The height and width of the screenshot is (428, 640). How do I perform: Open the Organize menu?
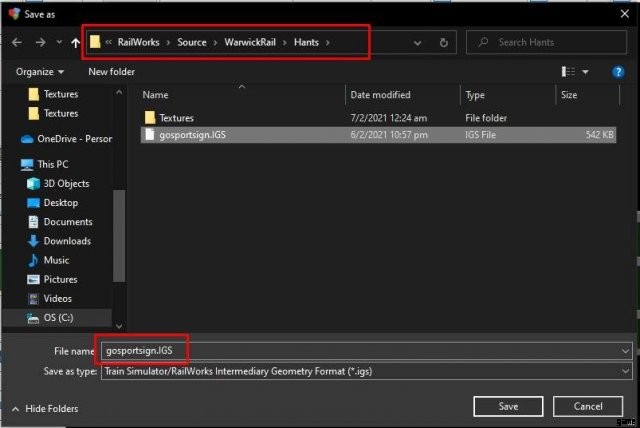tap(40, 72)
